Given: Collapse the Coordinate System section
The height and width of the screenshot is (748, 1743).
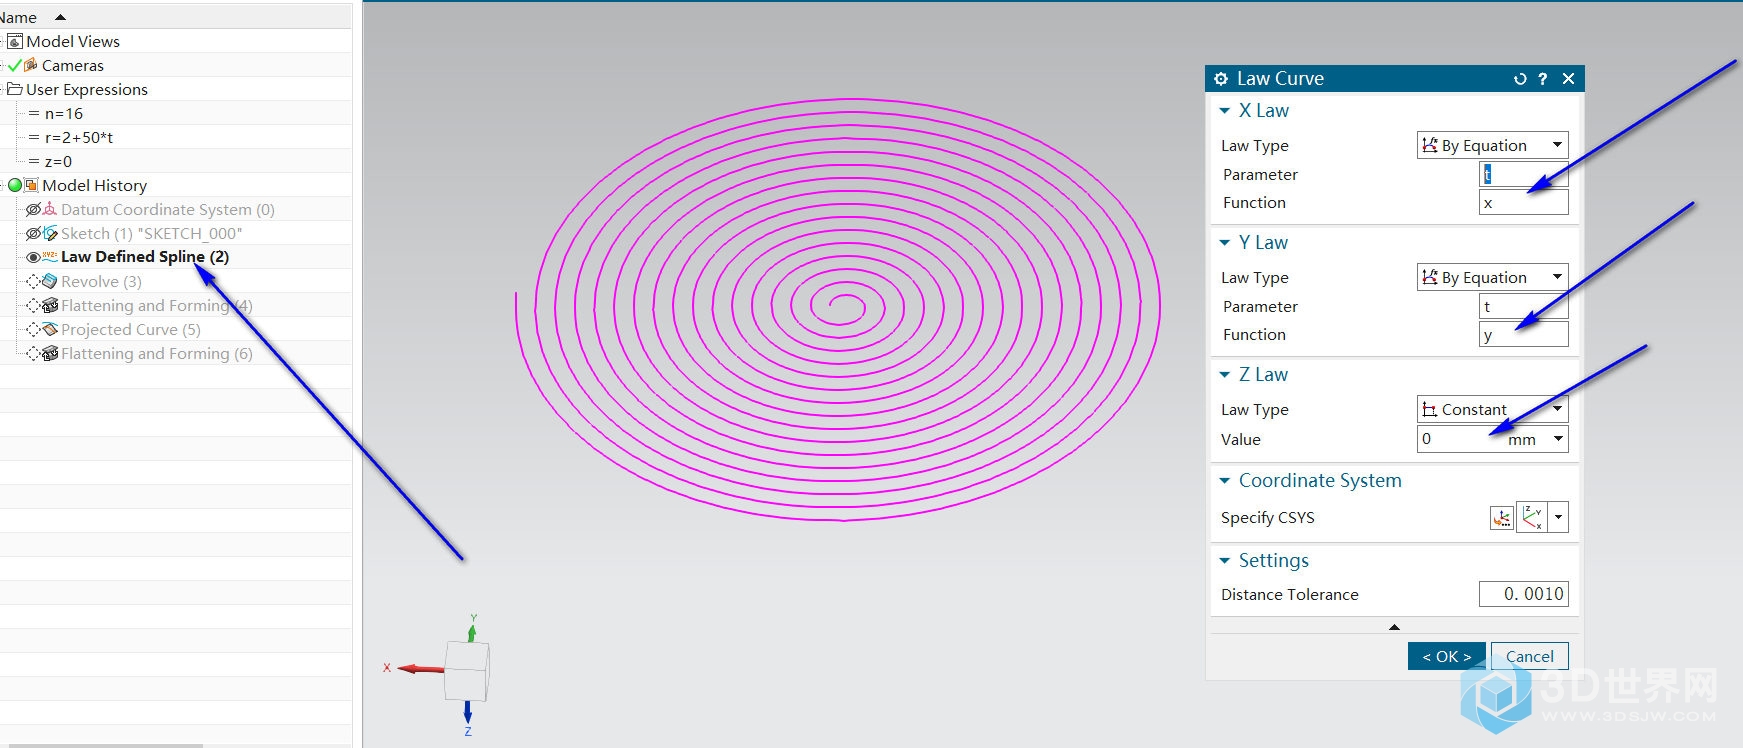Looking at the screenshot, I should 1225,481.
